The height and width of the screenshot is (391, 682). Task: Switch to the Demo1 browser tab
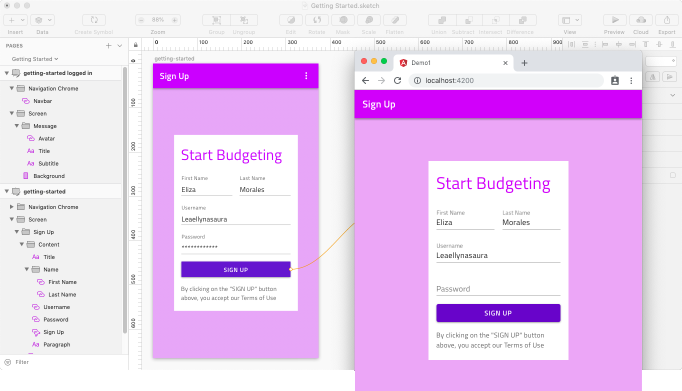[453, 63]
